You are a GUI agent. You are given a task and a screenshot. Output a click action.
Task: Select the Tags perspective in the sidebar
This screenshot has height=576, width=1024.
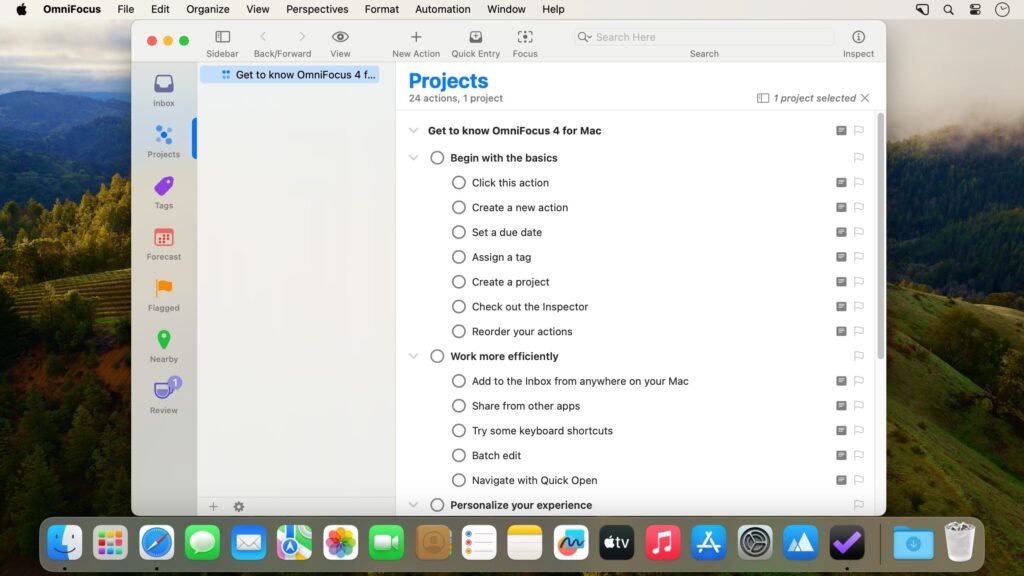[x=163, y=191]
